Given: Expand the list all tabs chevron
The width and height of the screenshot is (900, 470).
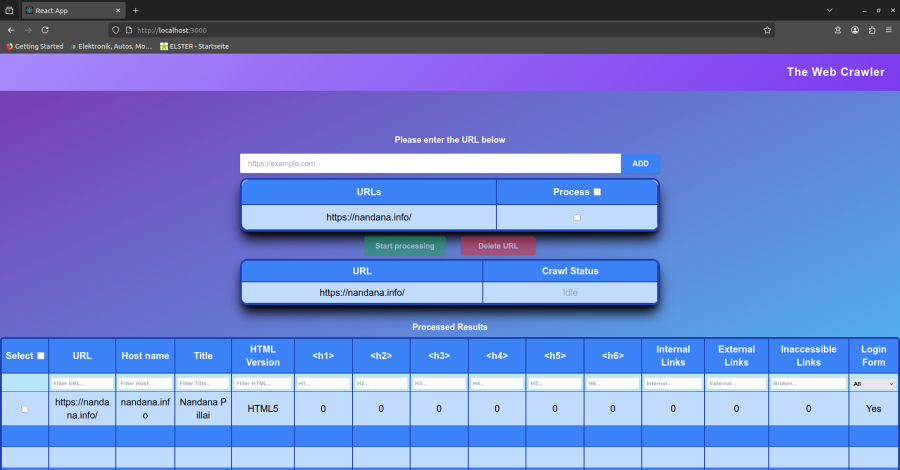Looking at the screenshot, I should tap(829, 10).
